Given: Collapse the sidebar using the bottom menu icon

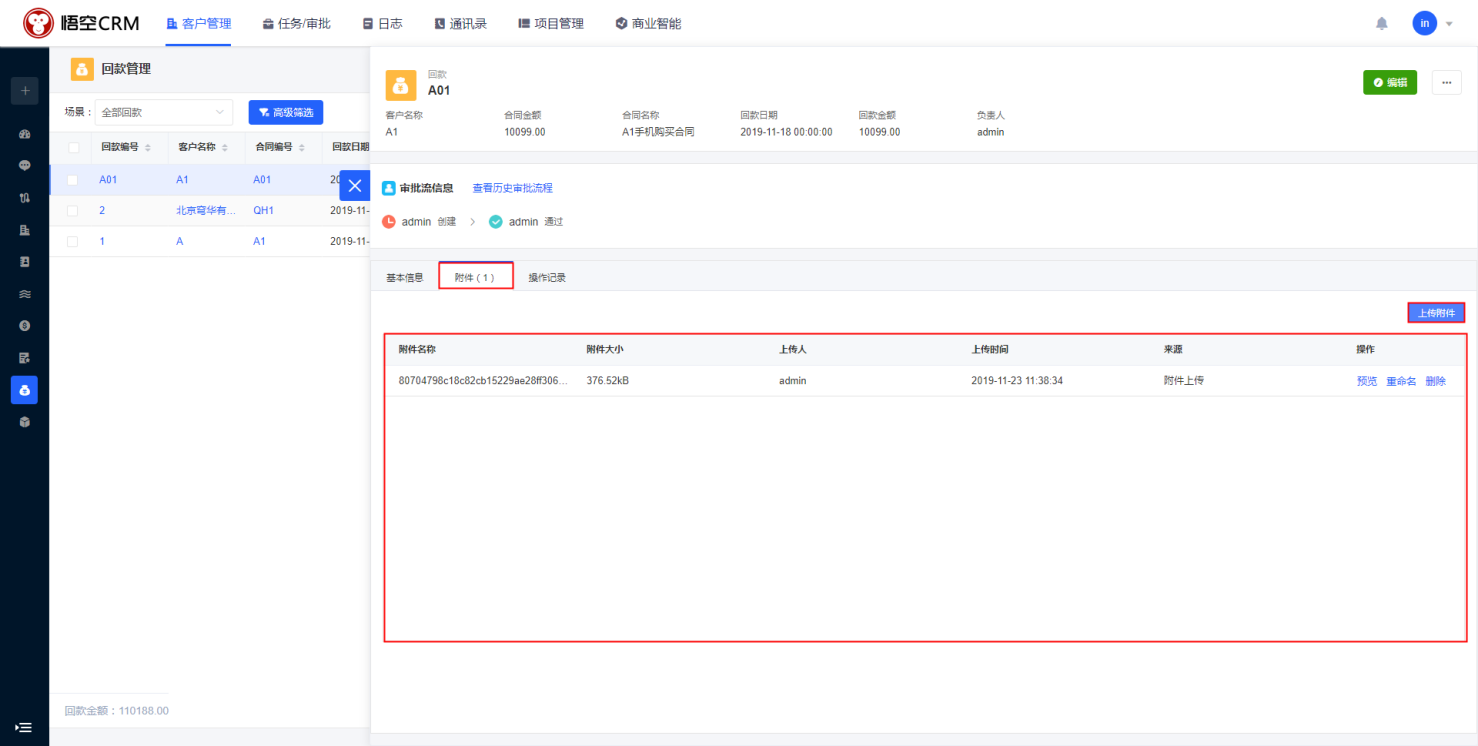Looking at the screenshot, I should tap(24, 728).
